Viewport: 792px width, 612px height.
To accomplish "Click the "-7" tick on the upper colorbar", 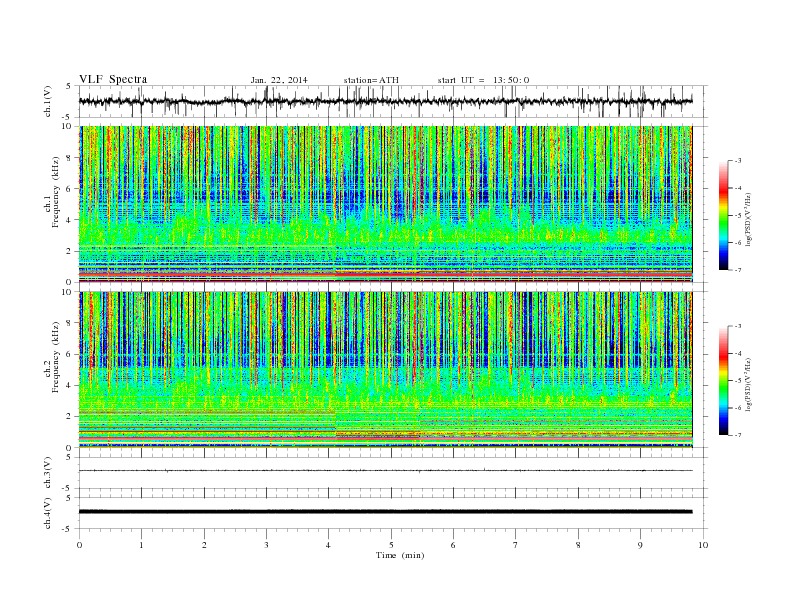I will (x=737, y=270).
